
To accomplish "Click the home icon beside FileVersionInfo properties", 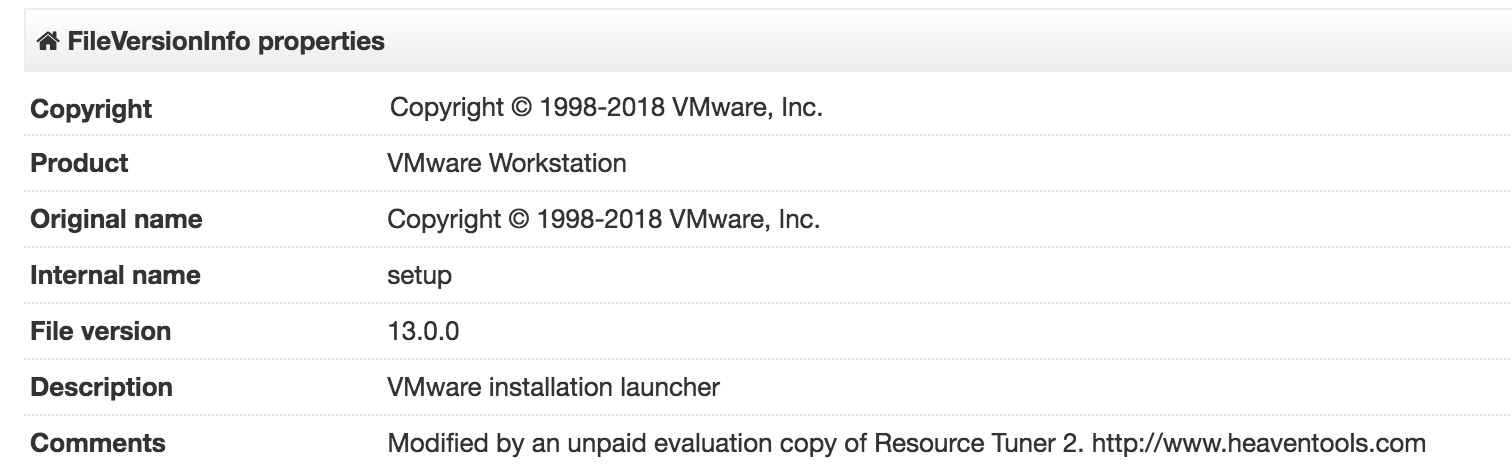I will (x=47, y=42).
